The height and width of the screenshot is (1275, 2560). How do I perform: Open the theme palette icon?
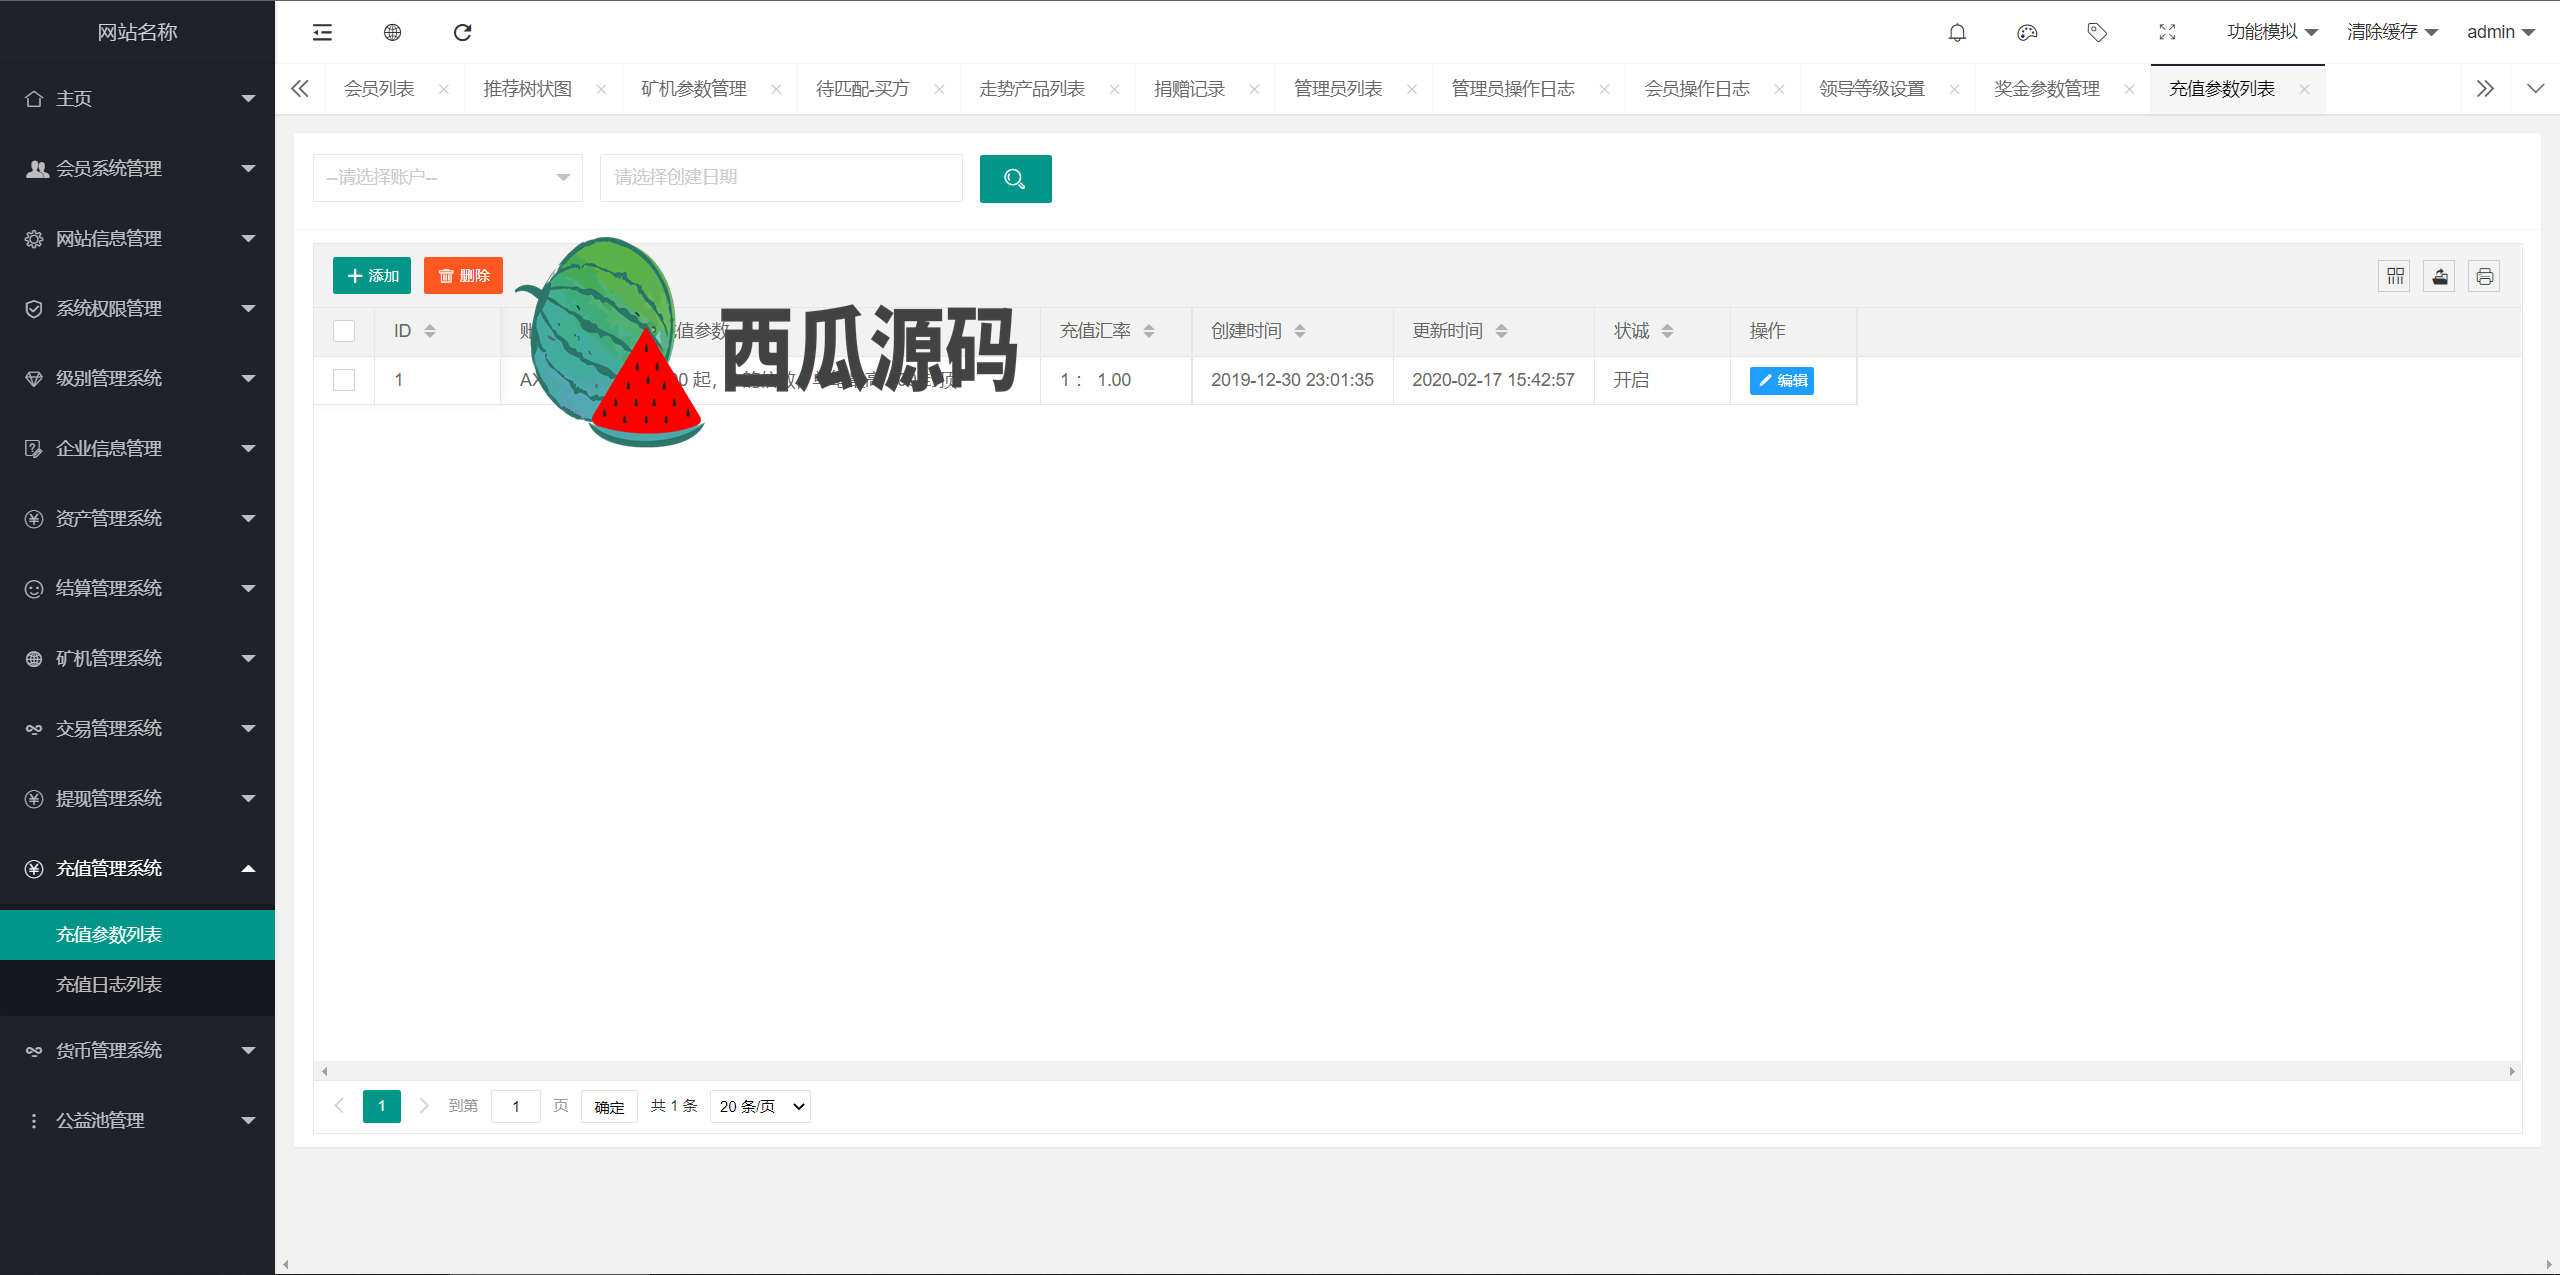click(2027, 32)
